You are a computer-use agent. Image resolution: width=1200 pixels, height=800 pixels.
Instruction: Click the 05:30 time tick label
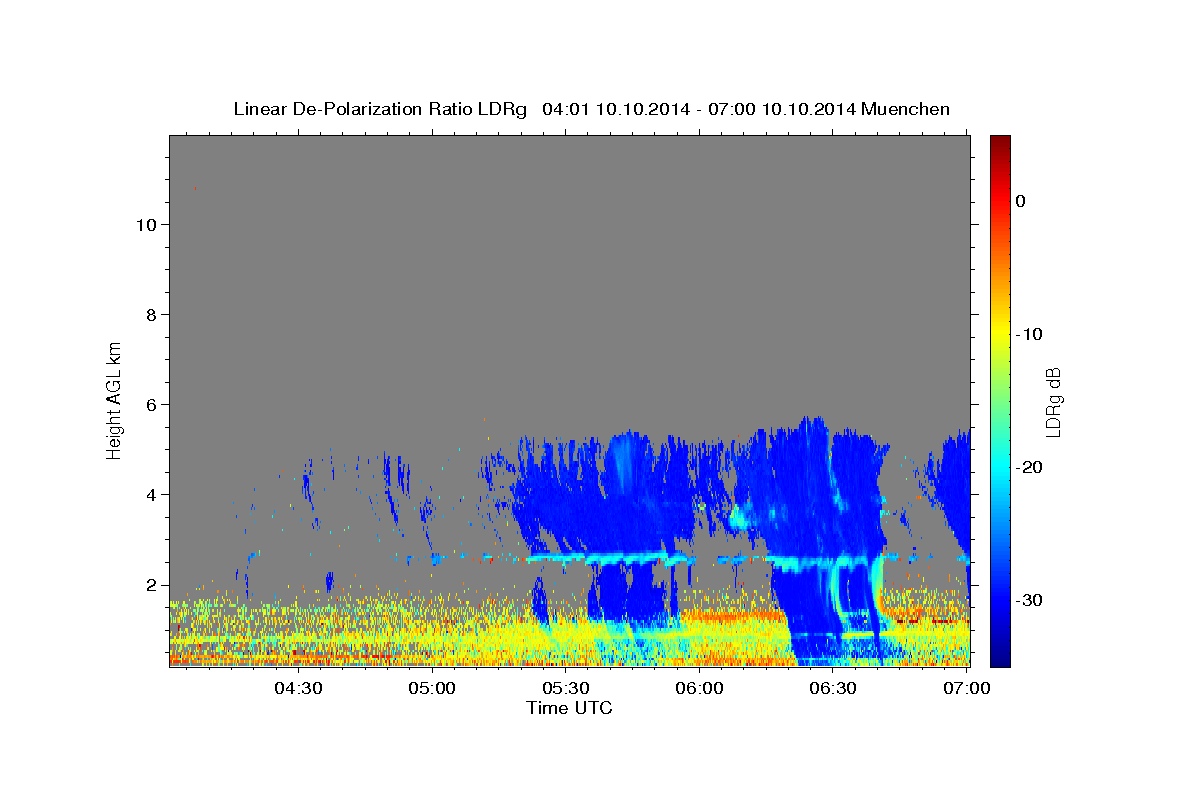[x=566, y=688]
